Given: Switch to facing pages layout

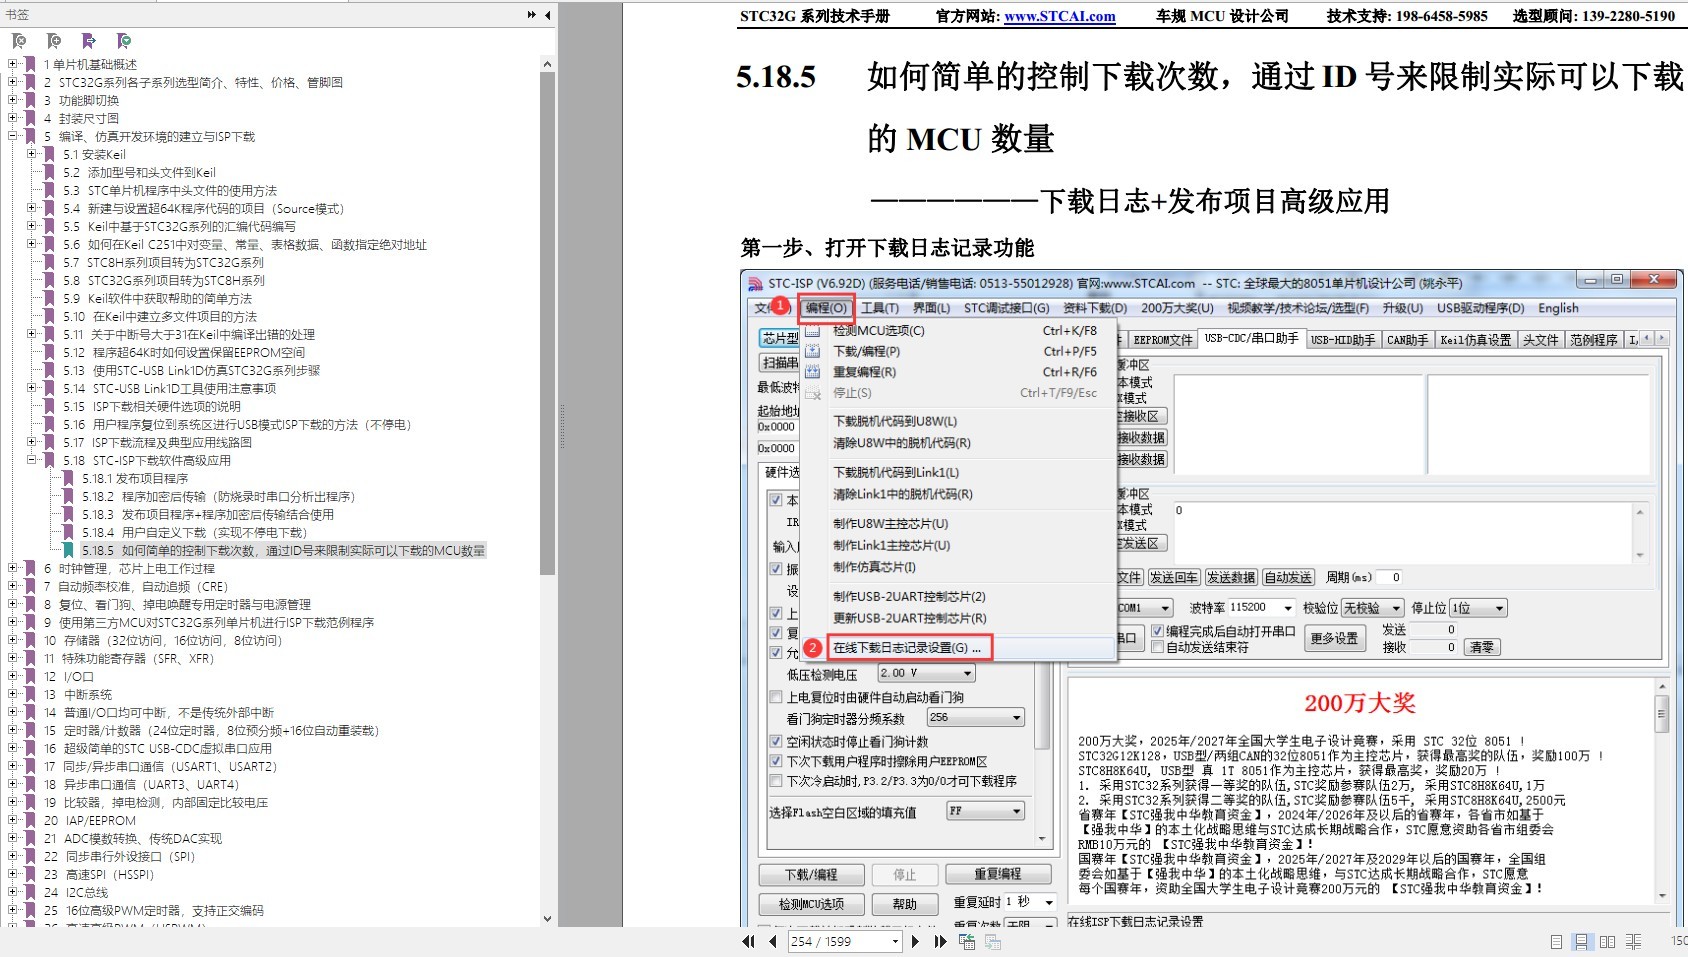Looking at the screenshot, I should [x=1607, y=942].
